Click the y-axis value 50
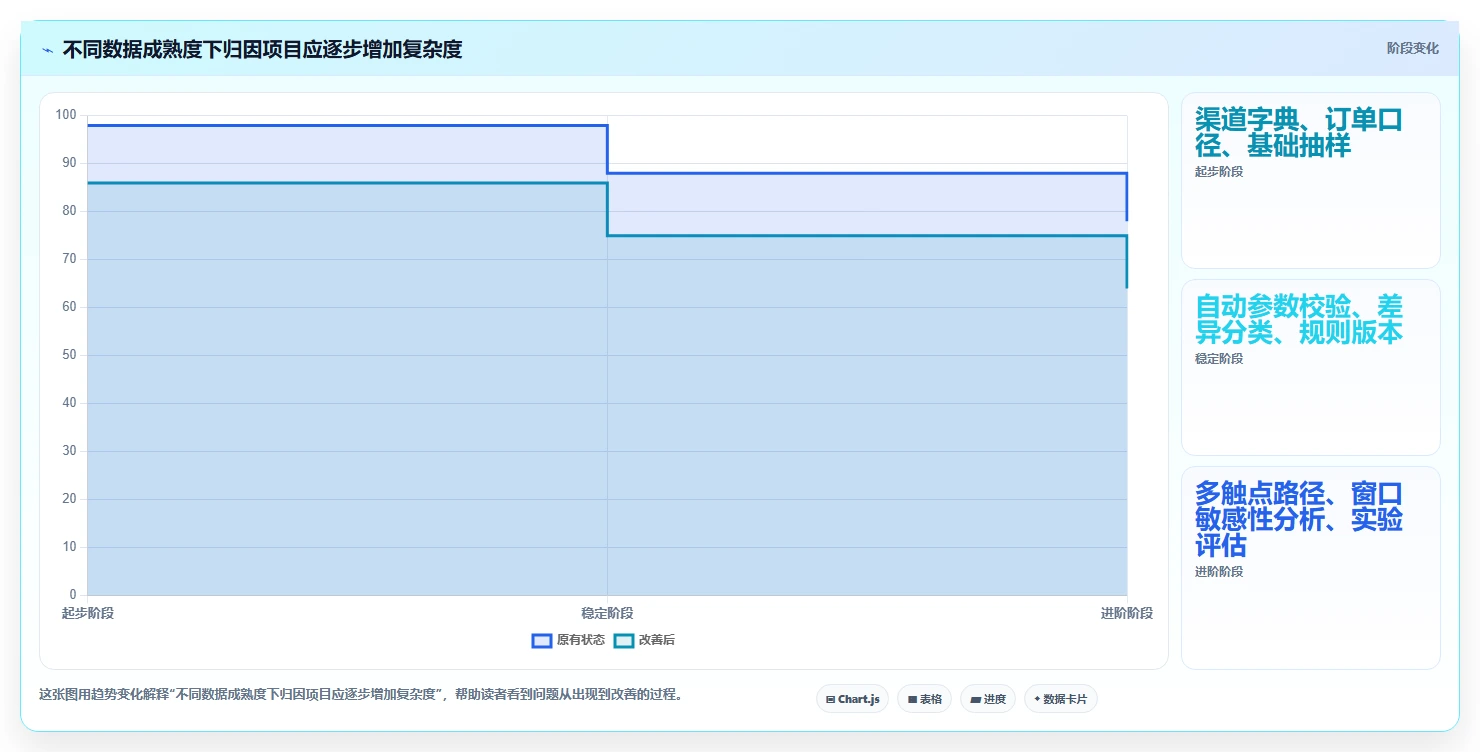Screen dimensions: 1480x752 coord(69,355)
